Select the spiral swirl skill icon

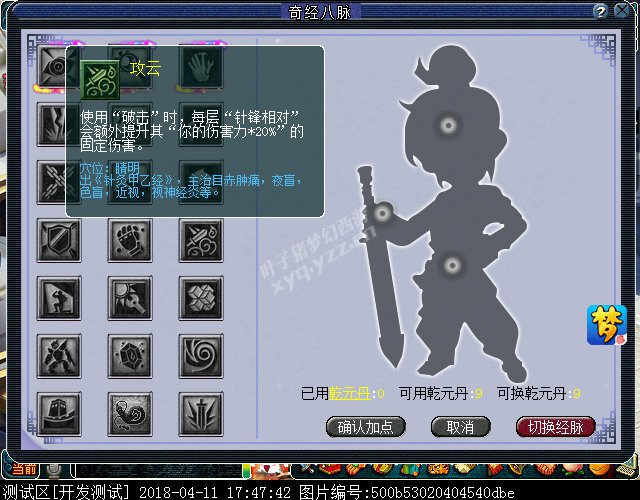(x=201, y=356)
